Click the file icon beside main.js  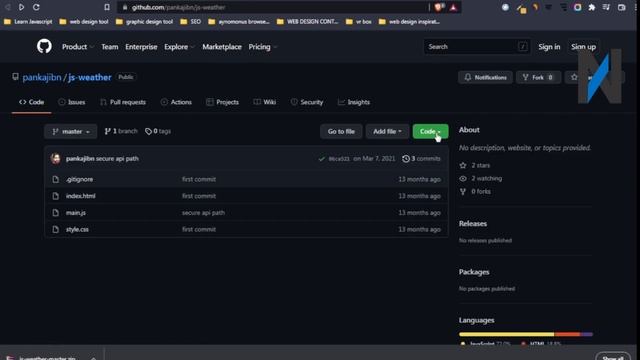[x=56, y=213]
